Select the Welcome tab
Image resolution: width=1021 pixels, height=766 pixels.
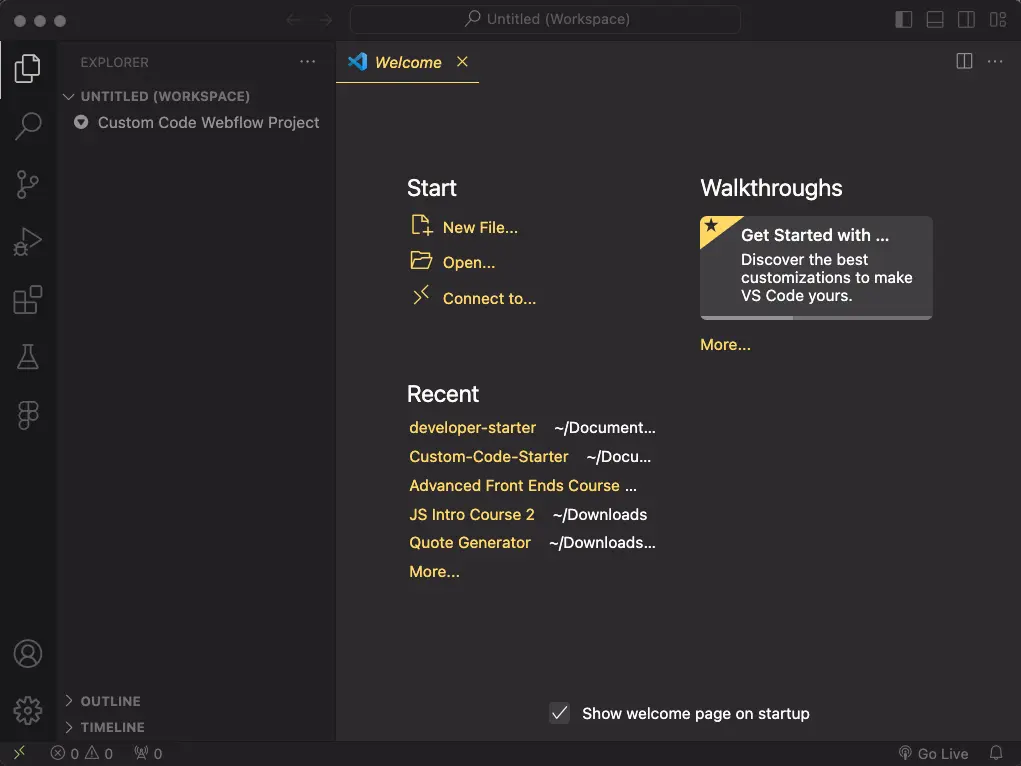pos(408,62)
